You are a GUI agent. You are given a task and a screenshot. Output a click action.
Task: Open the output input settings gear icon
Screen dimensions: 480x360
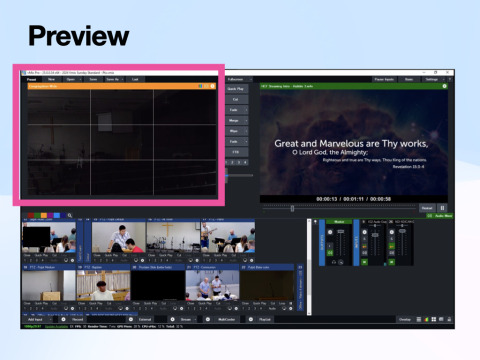pyautogui.click(x=444, y=86)
